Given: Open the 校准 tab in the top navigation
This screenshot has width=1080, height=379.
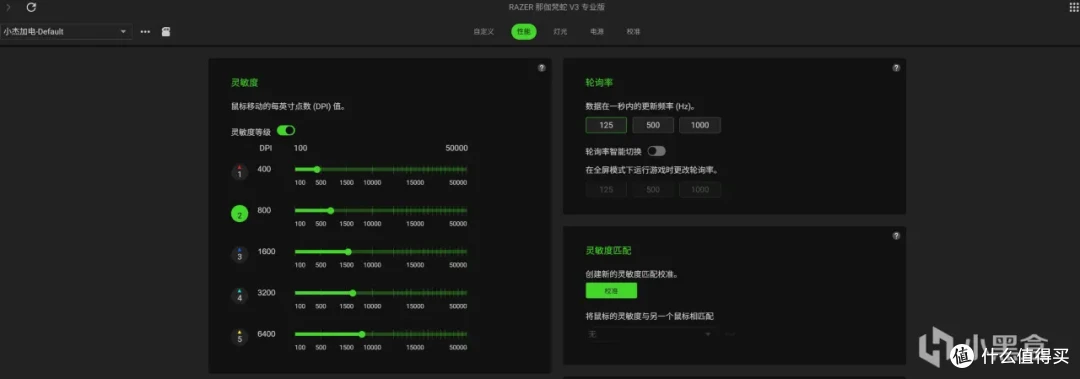Looking at the screenshot, I should [633, 32].
